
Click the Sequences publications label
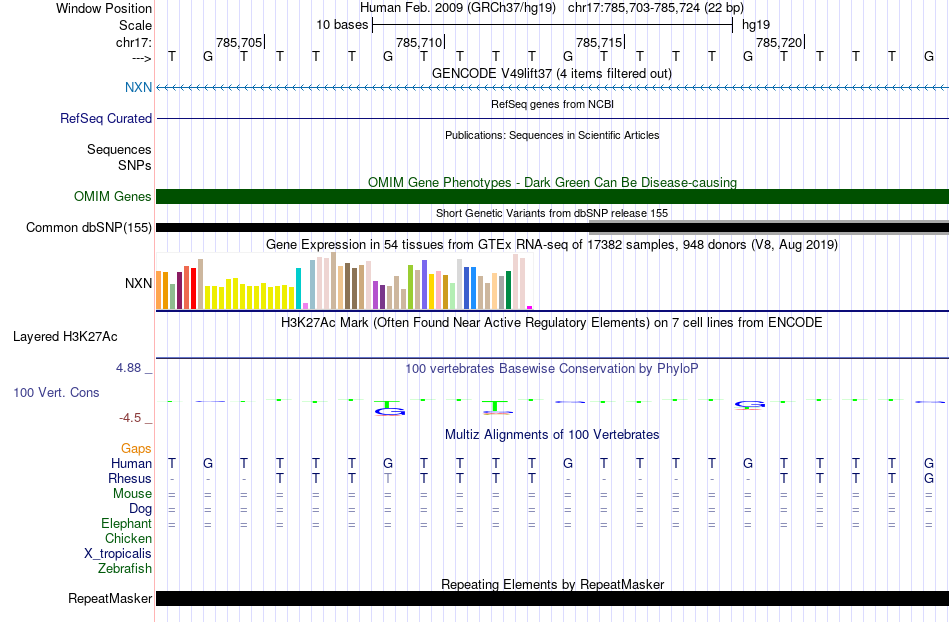pos(119,150)
